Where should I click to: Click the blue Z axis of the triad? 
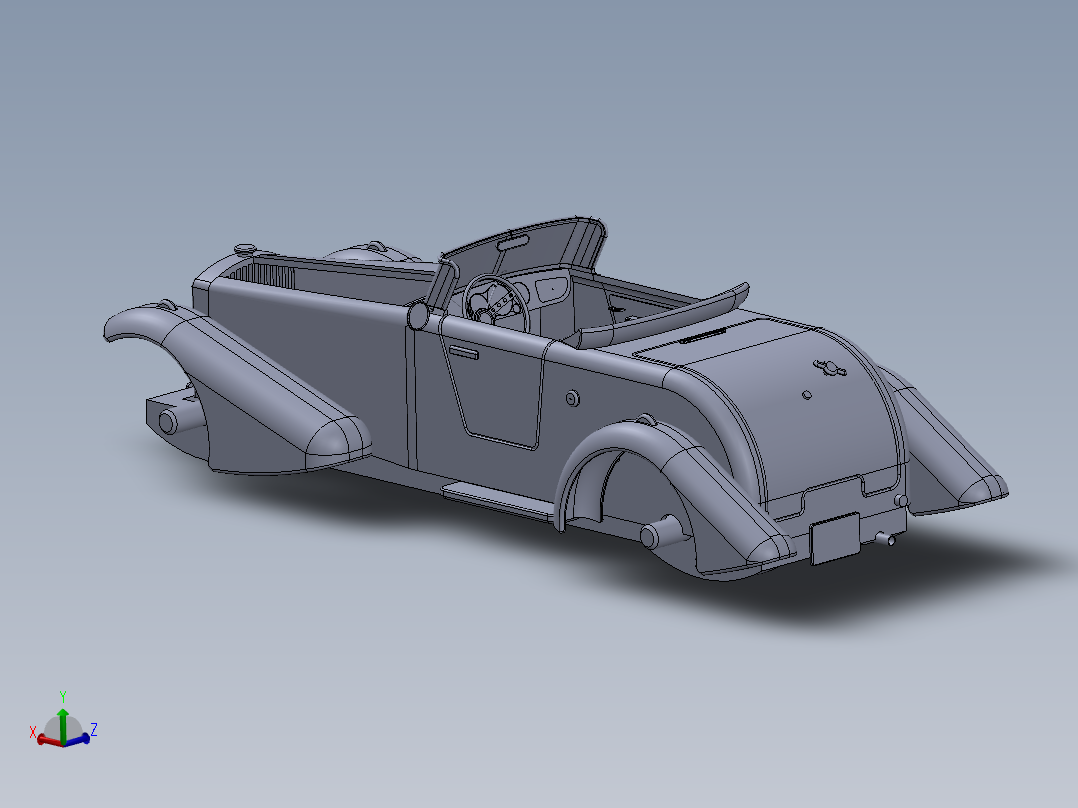[x=78, y=739]
